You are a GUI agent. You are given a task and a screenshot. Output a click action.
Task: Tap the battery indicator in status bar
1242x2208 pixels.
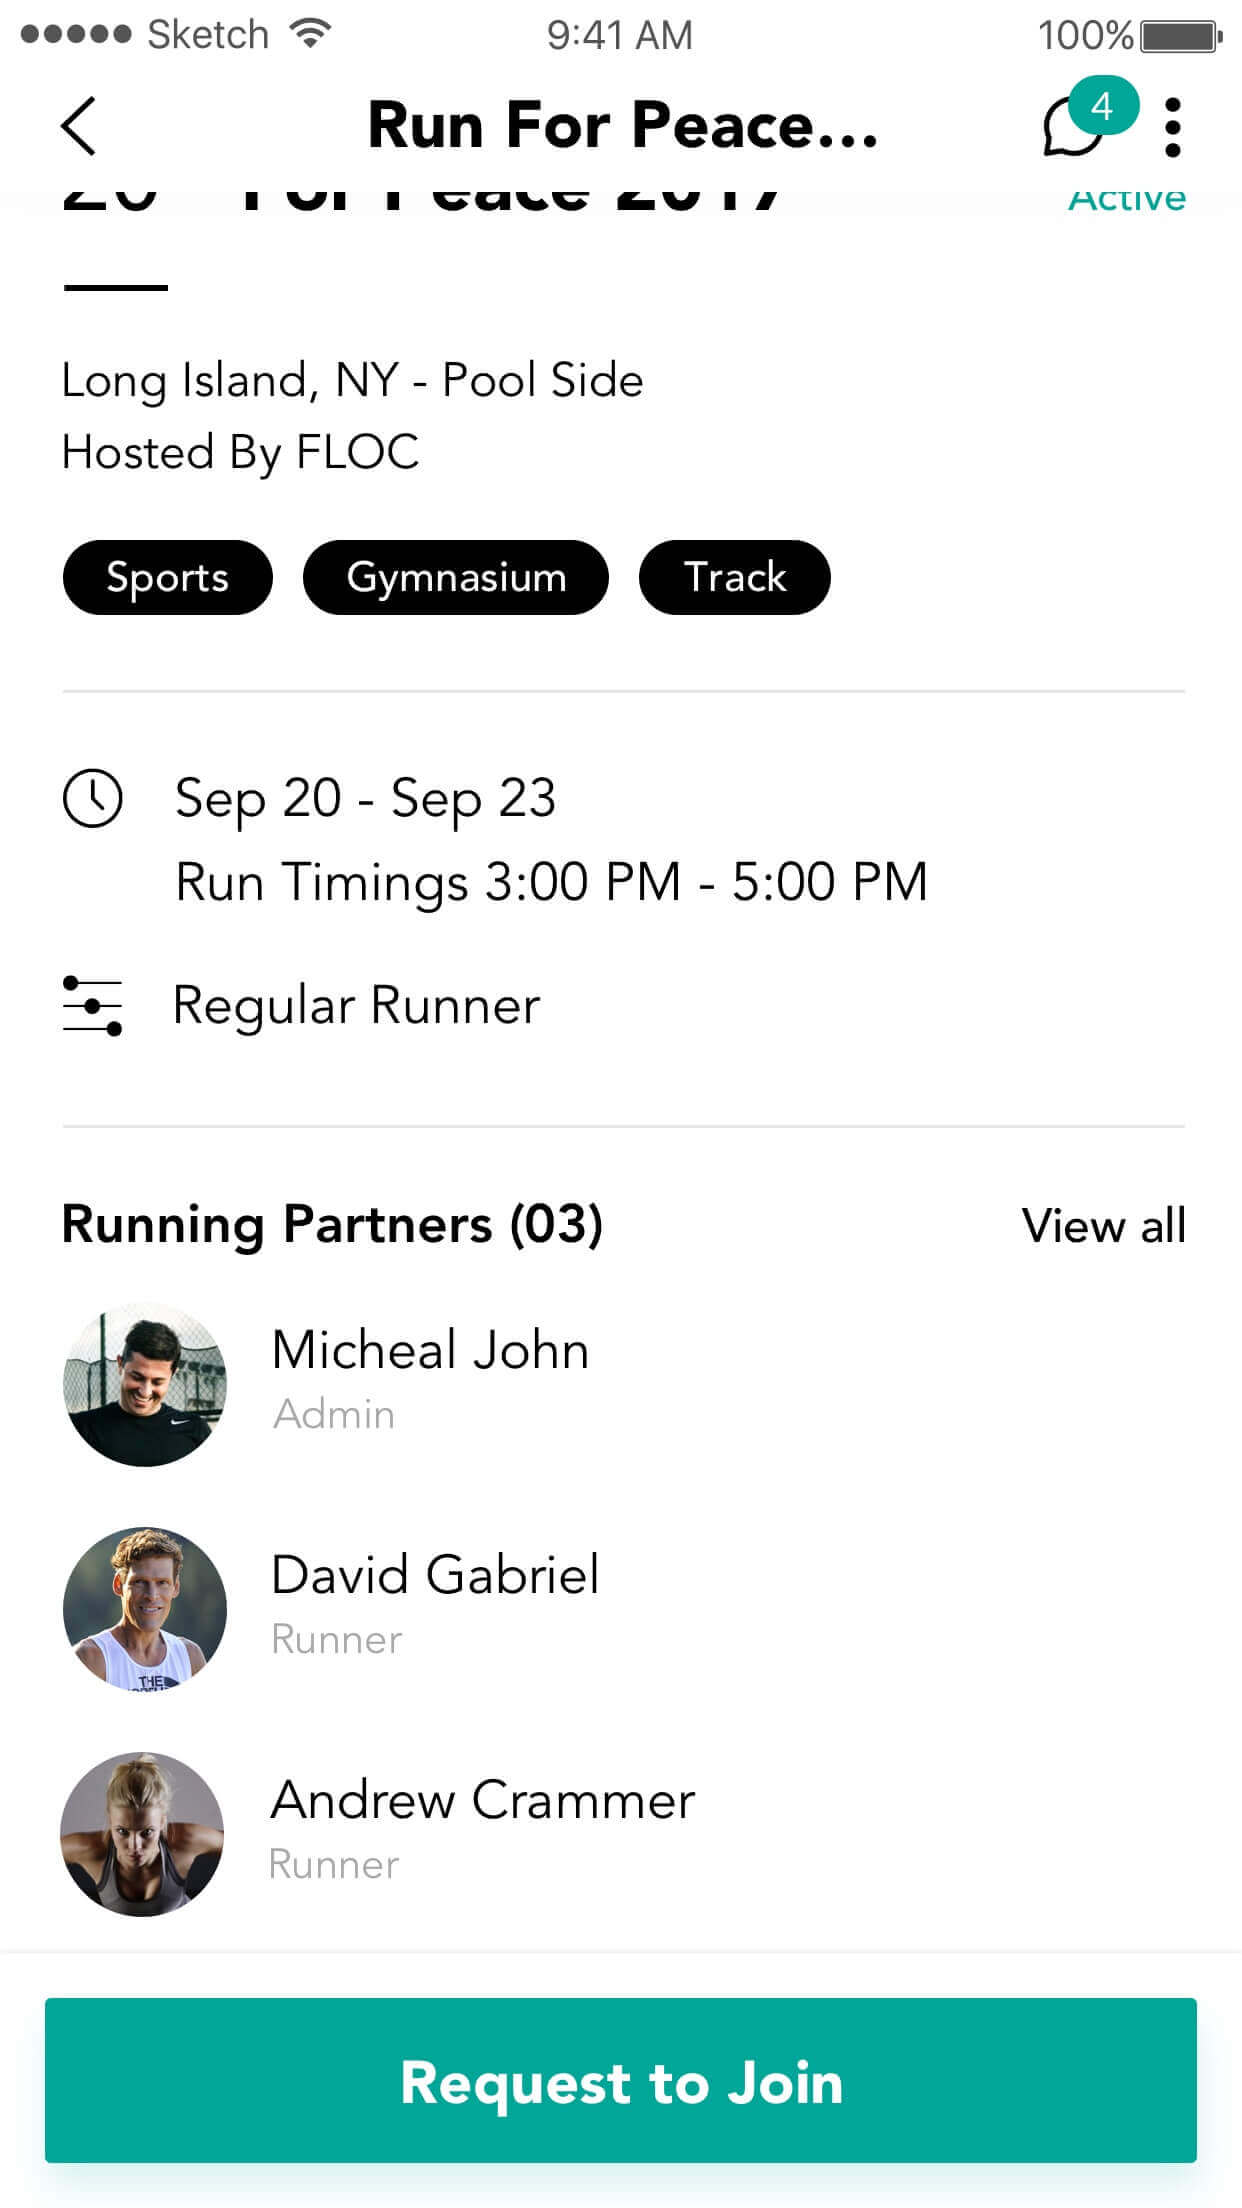(x=1182, y=36)
